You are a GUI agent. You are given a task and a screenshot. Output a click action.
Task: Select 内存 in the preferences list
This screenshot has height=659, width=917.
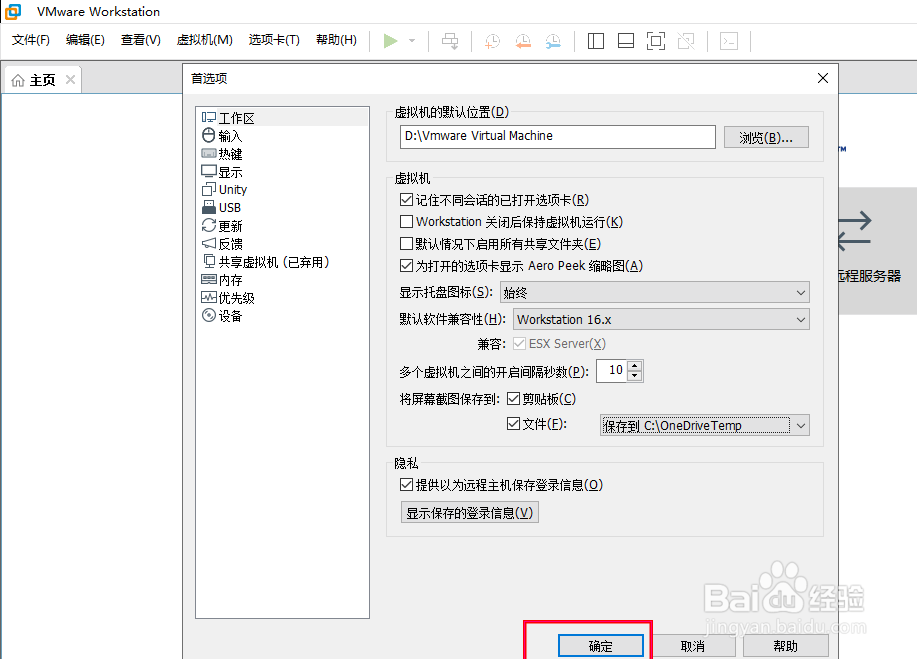coord(284,280)
